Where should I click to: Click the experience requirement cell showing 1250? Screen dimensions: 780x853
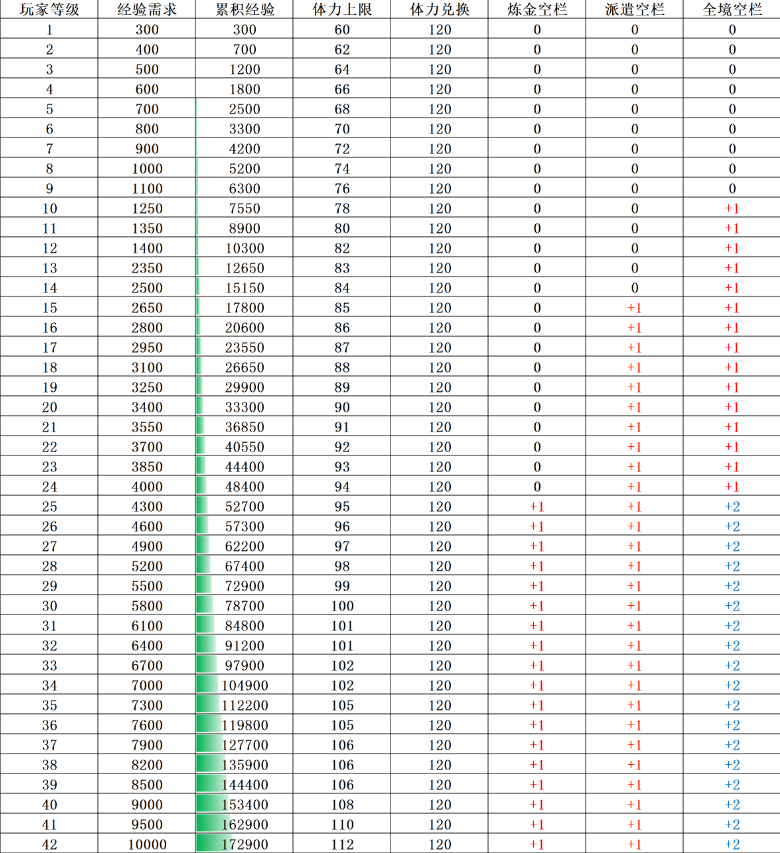click(x=147, y=208)
